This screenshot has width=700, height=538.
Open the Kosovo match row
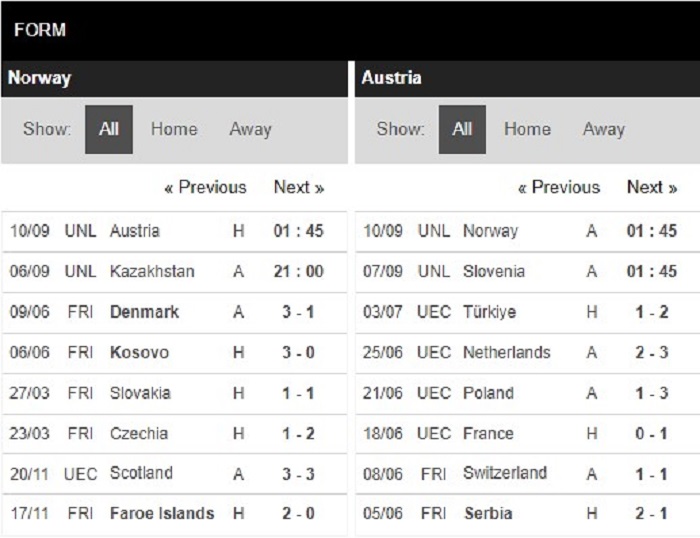click(x=174, y=353)
